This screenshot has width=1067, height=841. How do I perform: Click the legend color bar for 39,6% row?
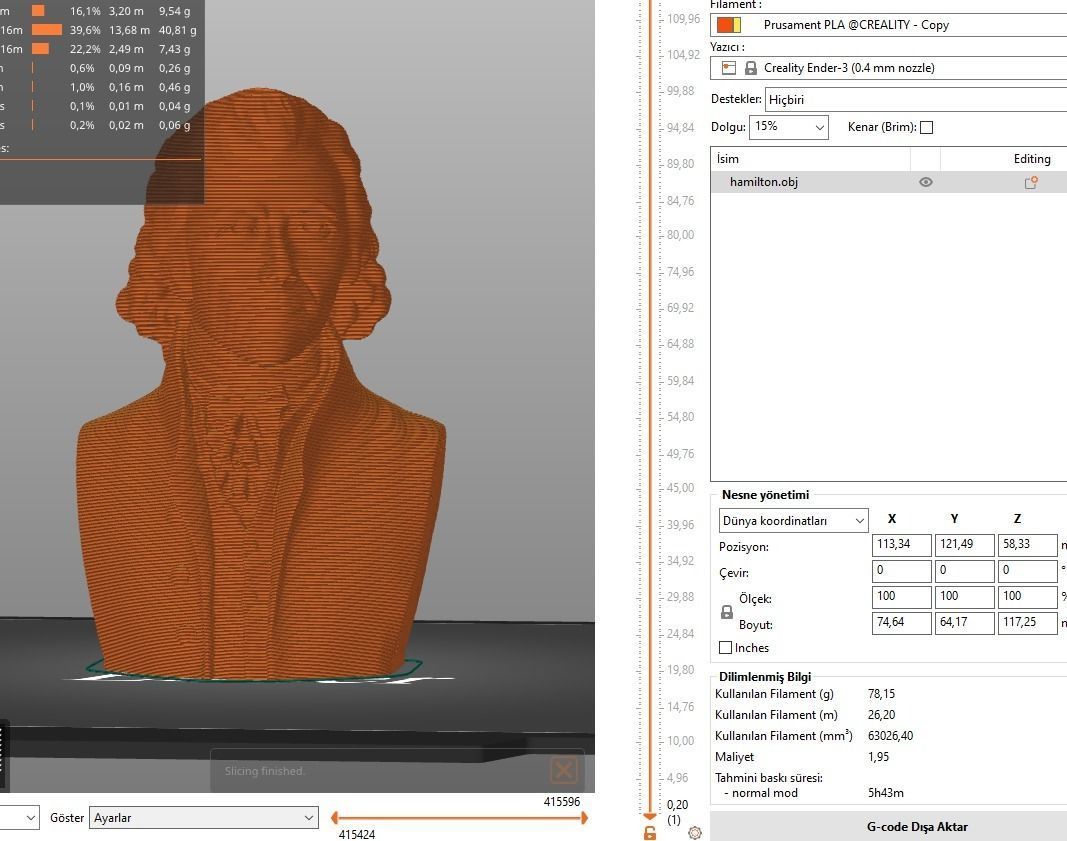coord(47,30)
